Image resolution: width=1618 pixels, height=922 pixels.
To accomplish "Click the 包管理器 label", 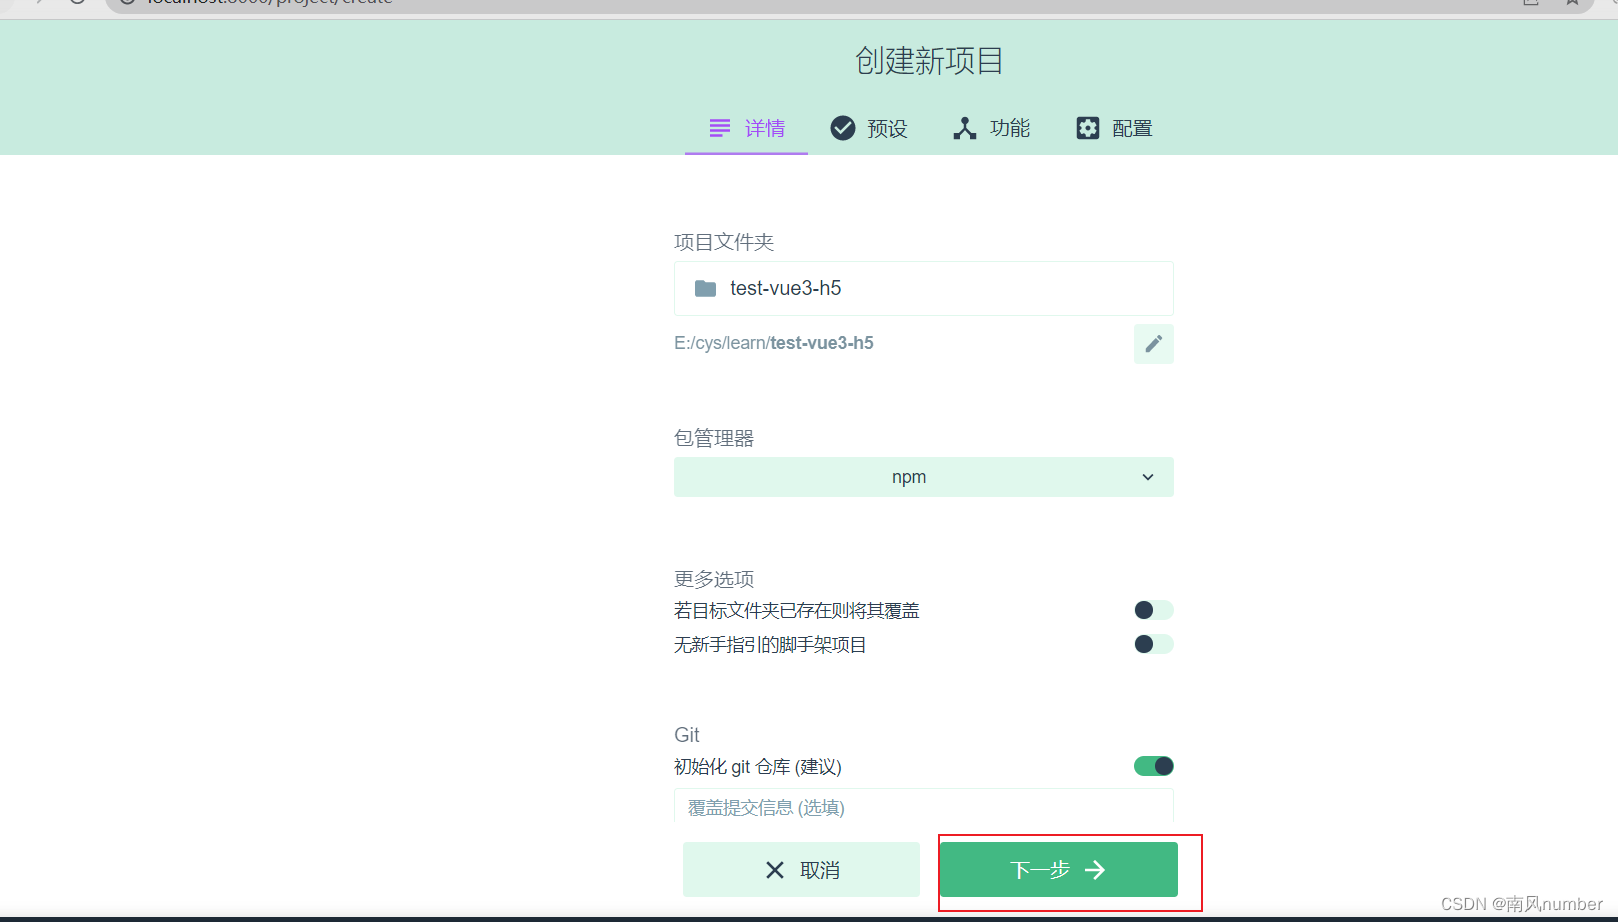I will click(x=714, y=438).
